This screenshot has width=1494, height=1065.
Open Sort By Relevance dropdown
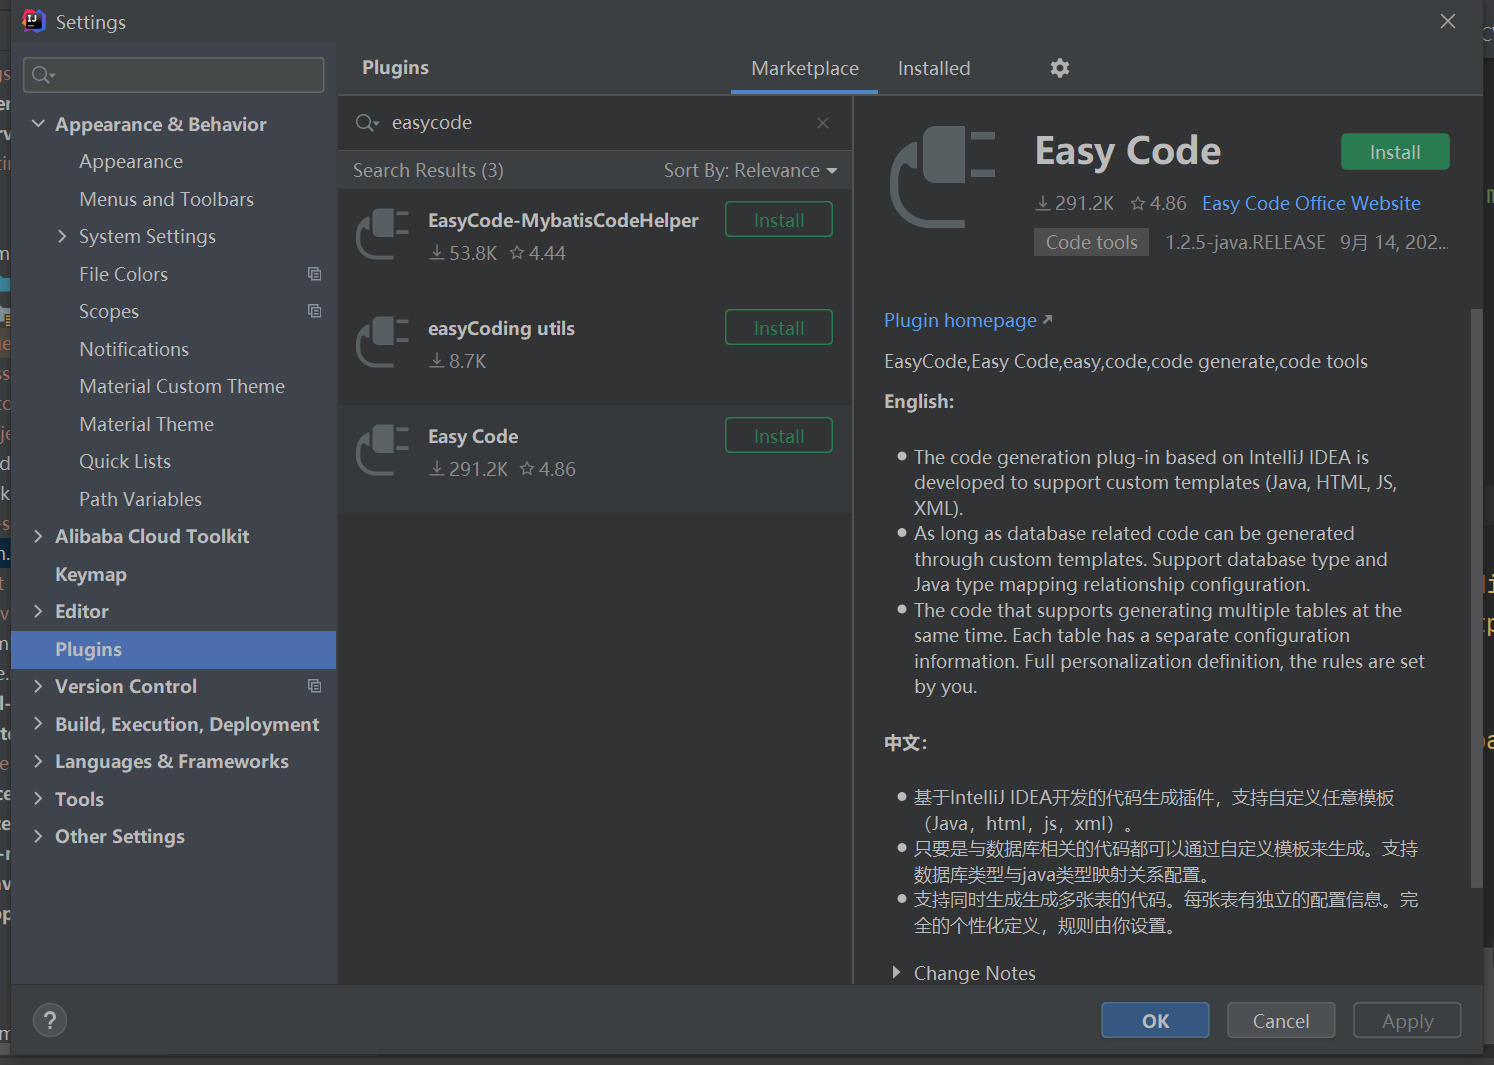pyautogui.click(x=750, y=171)
